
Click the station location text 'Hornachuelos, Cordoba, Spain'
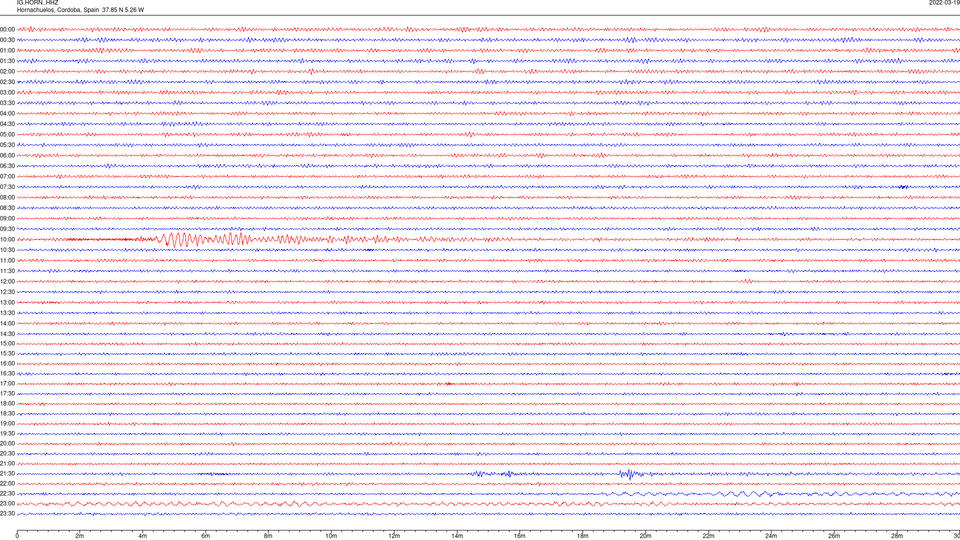[58, 10]
